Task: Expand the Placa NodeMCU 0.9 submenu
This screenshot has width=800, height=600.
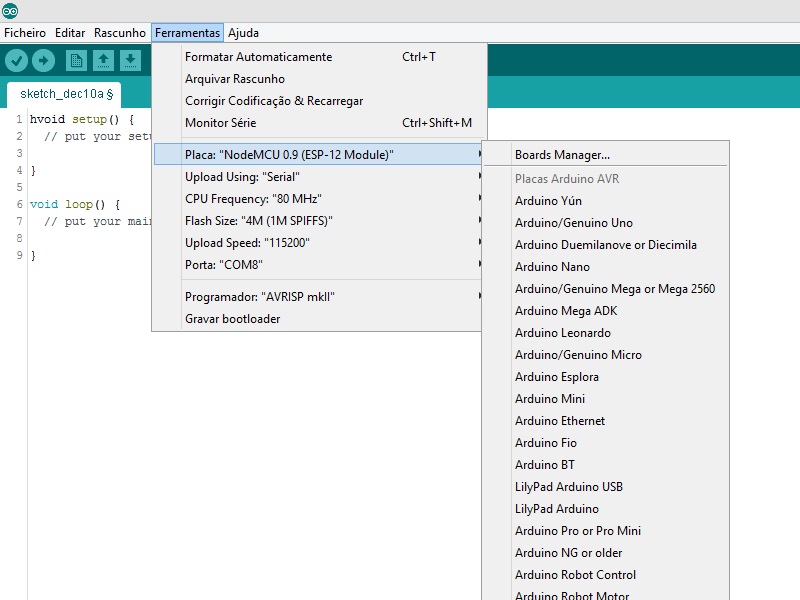Action: click(318, 154)
